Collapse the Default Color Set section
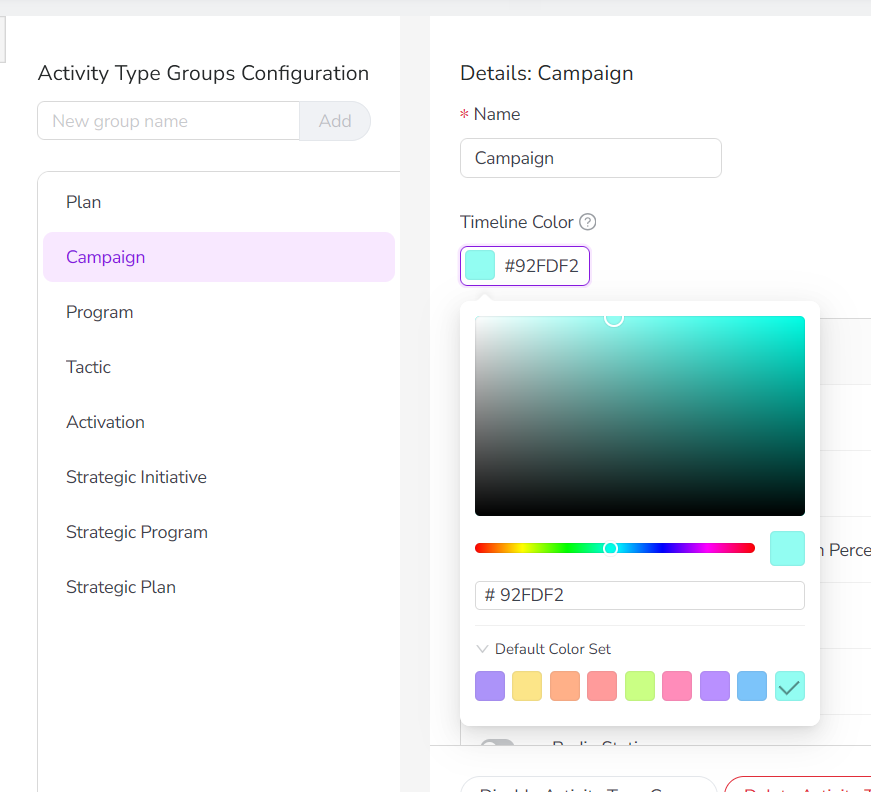 543,649
